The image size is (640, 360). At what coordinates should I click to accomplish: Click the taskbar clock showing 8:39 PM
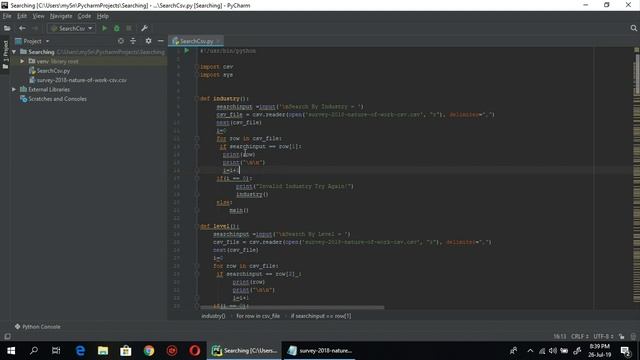[600, 351]
